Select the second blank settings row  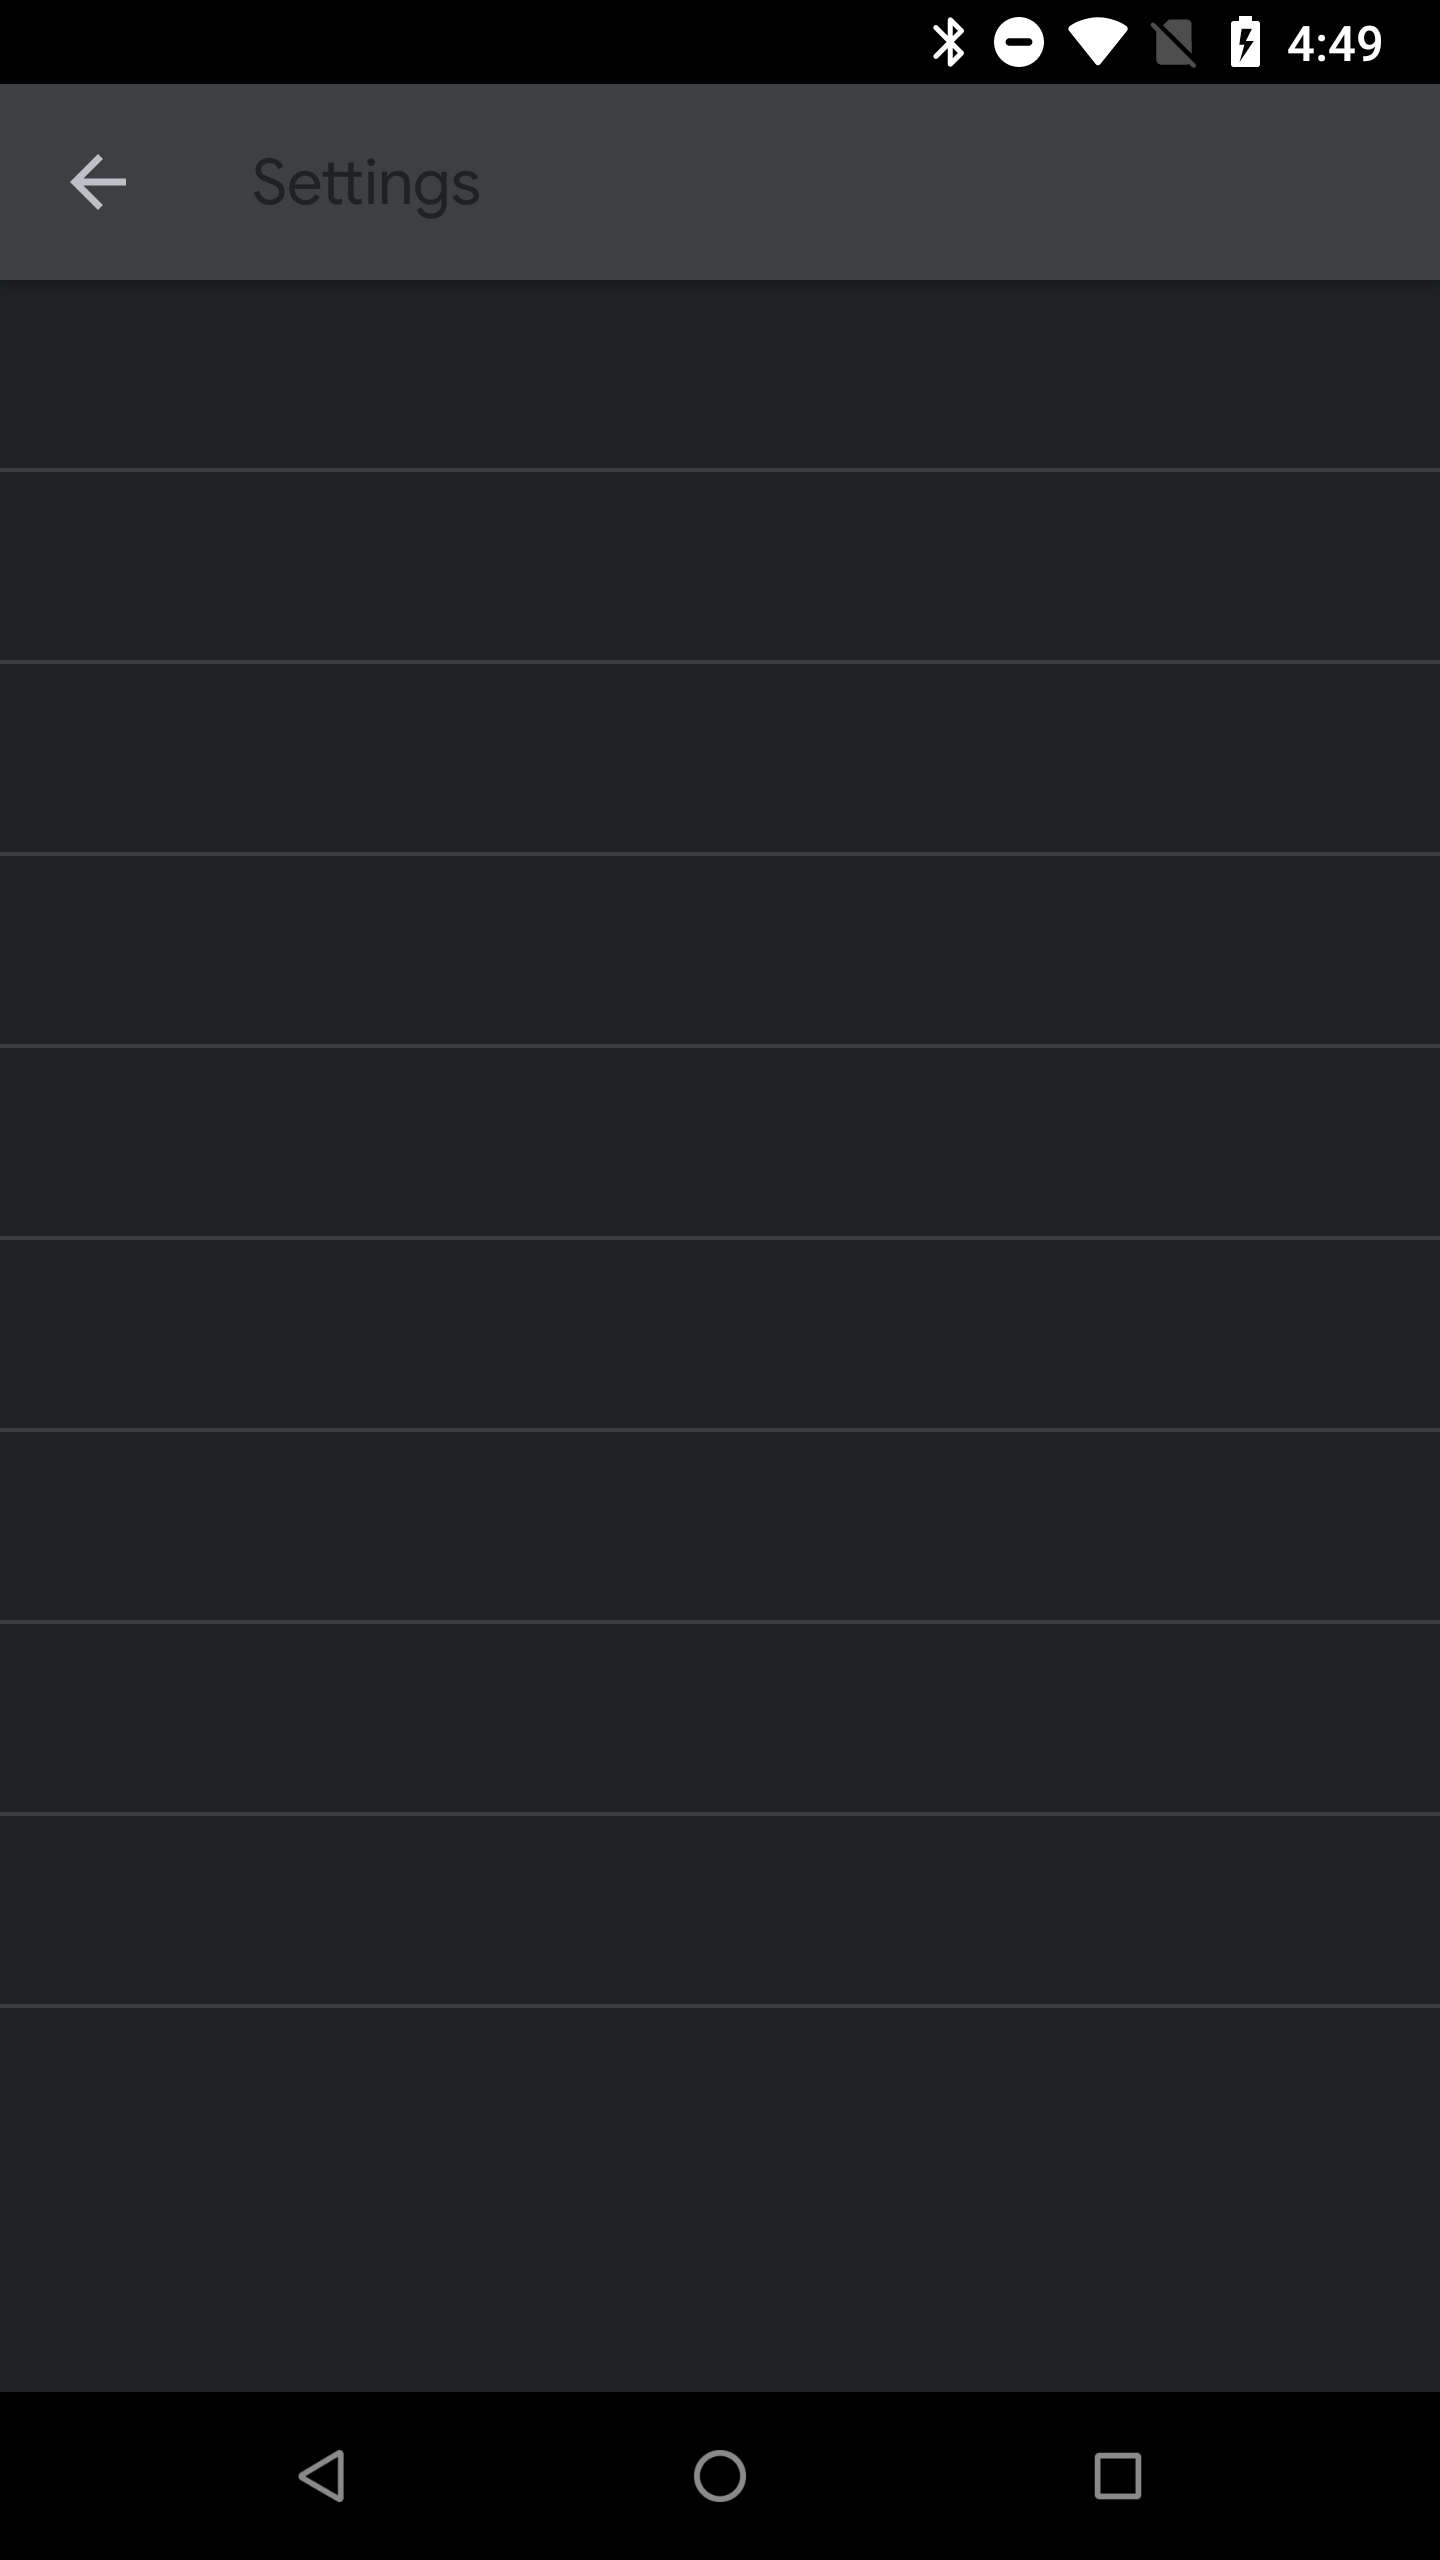point(720,566)
